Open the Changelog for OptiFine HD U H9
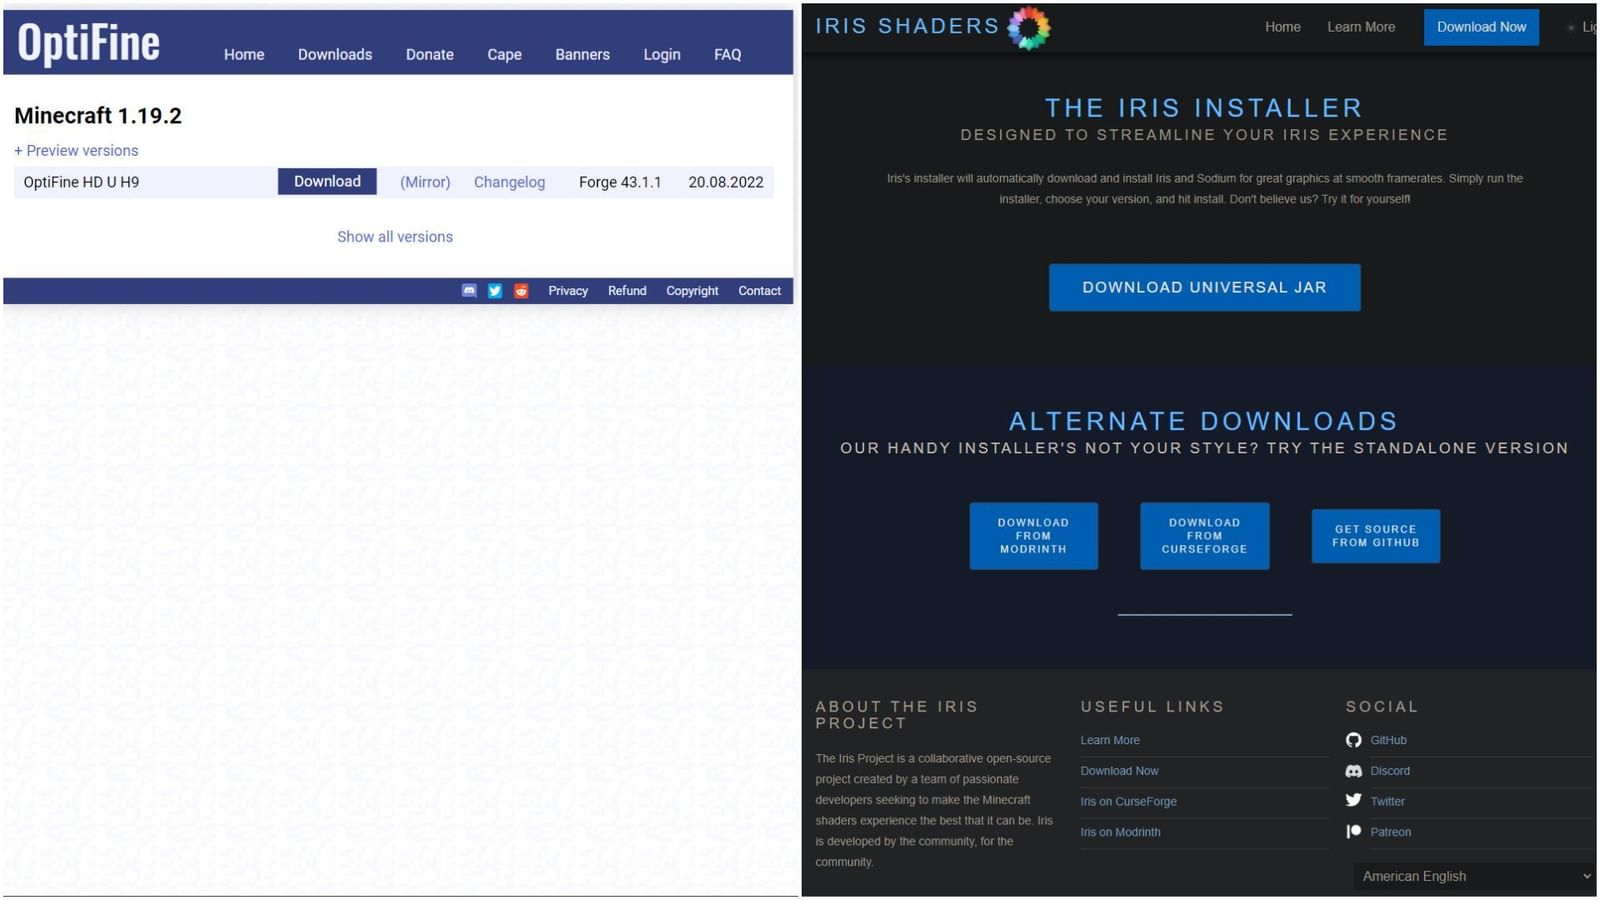This screenshot has height=900, width=1600. [x=509, y=181]
